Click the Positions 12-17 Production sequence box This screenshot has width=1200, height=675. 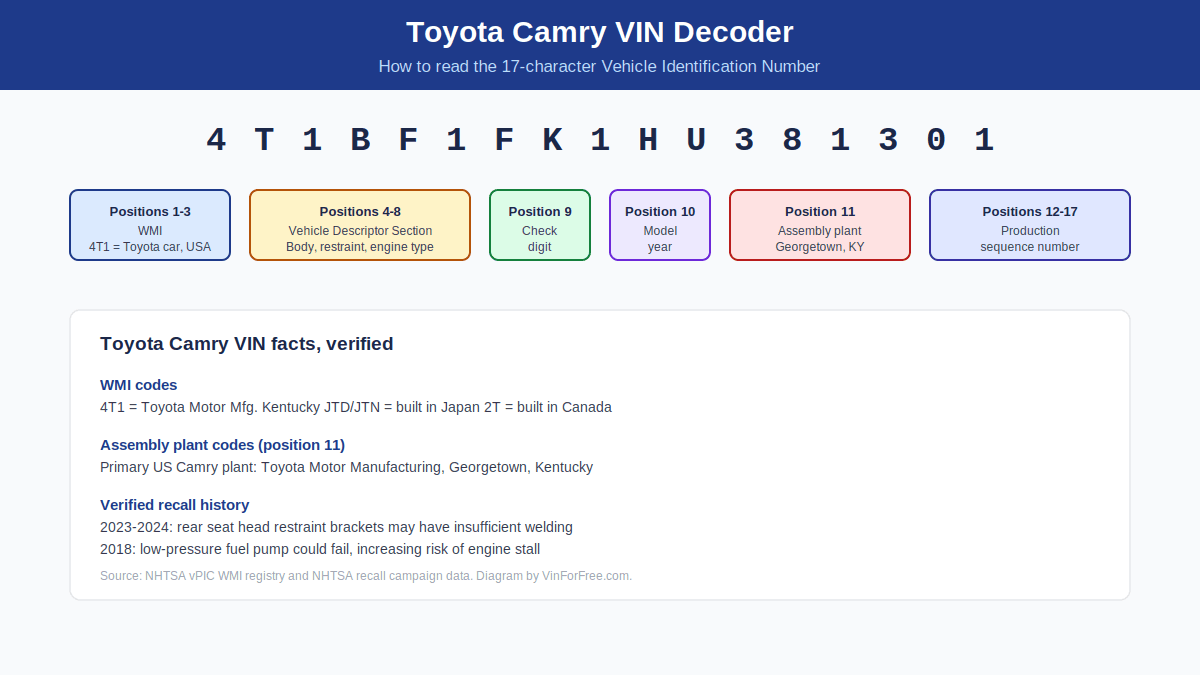pyautogui.click(x=1030, y=225)
